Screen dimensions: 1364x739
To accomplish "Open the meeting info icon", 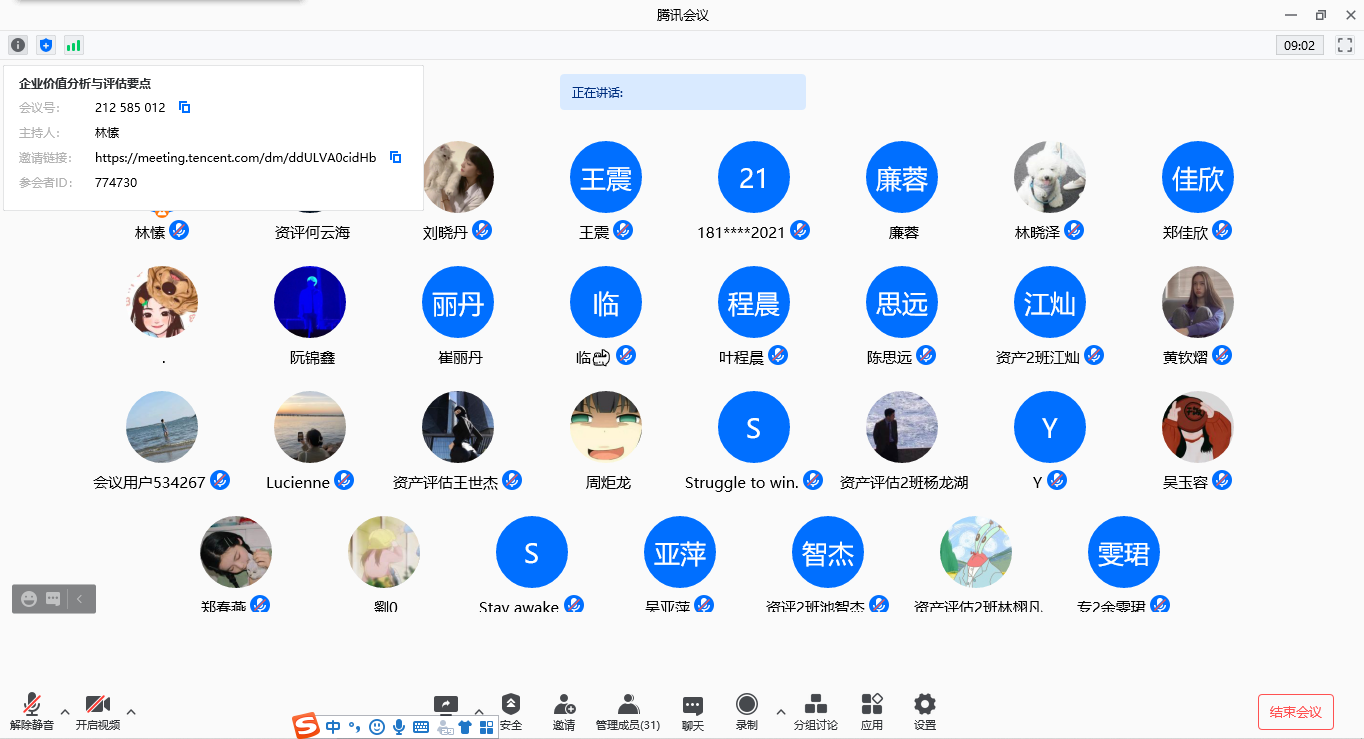I will [x=18, y=45].
